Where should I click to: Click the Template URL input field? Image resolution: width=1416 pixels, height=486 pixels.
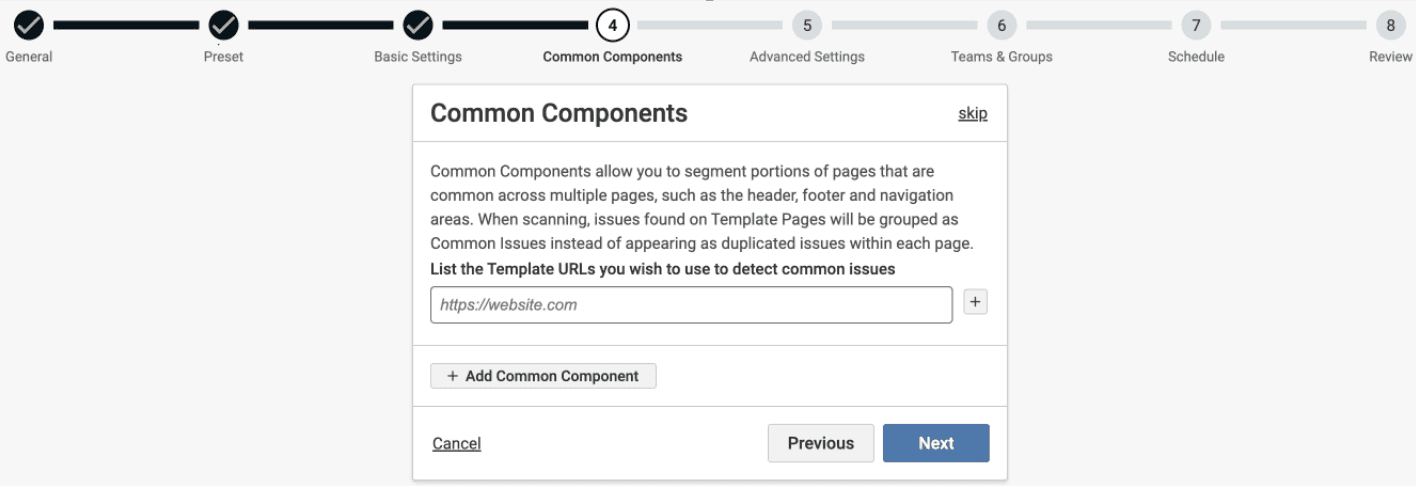pos(690,305)
